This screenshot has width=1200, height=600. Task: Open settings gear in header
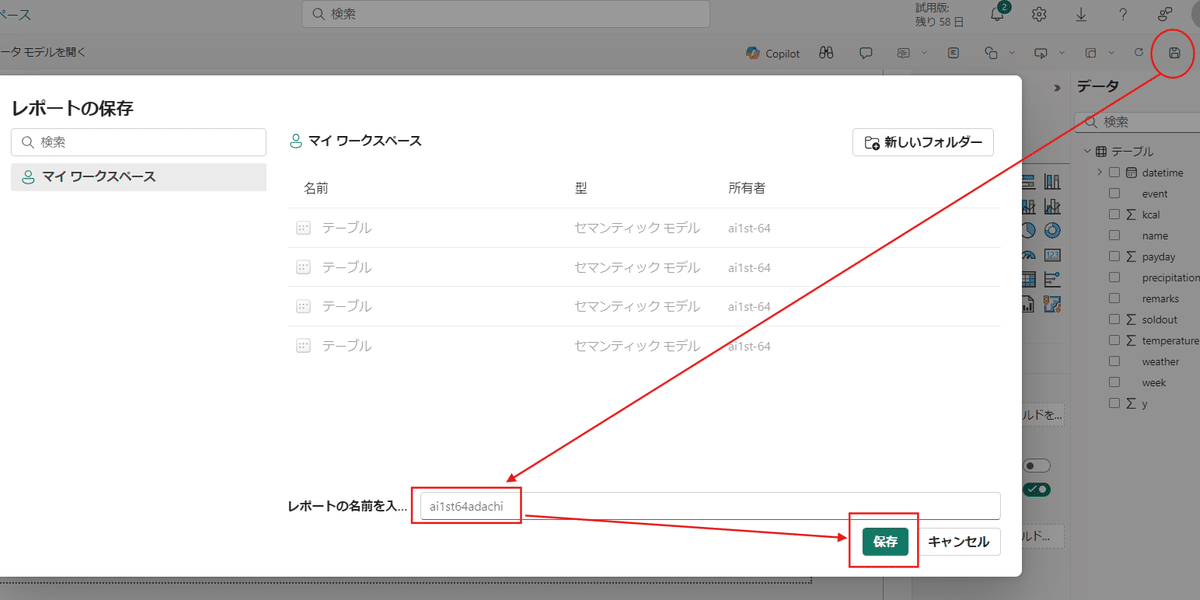point(1039,14)
